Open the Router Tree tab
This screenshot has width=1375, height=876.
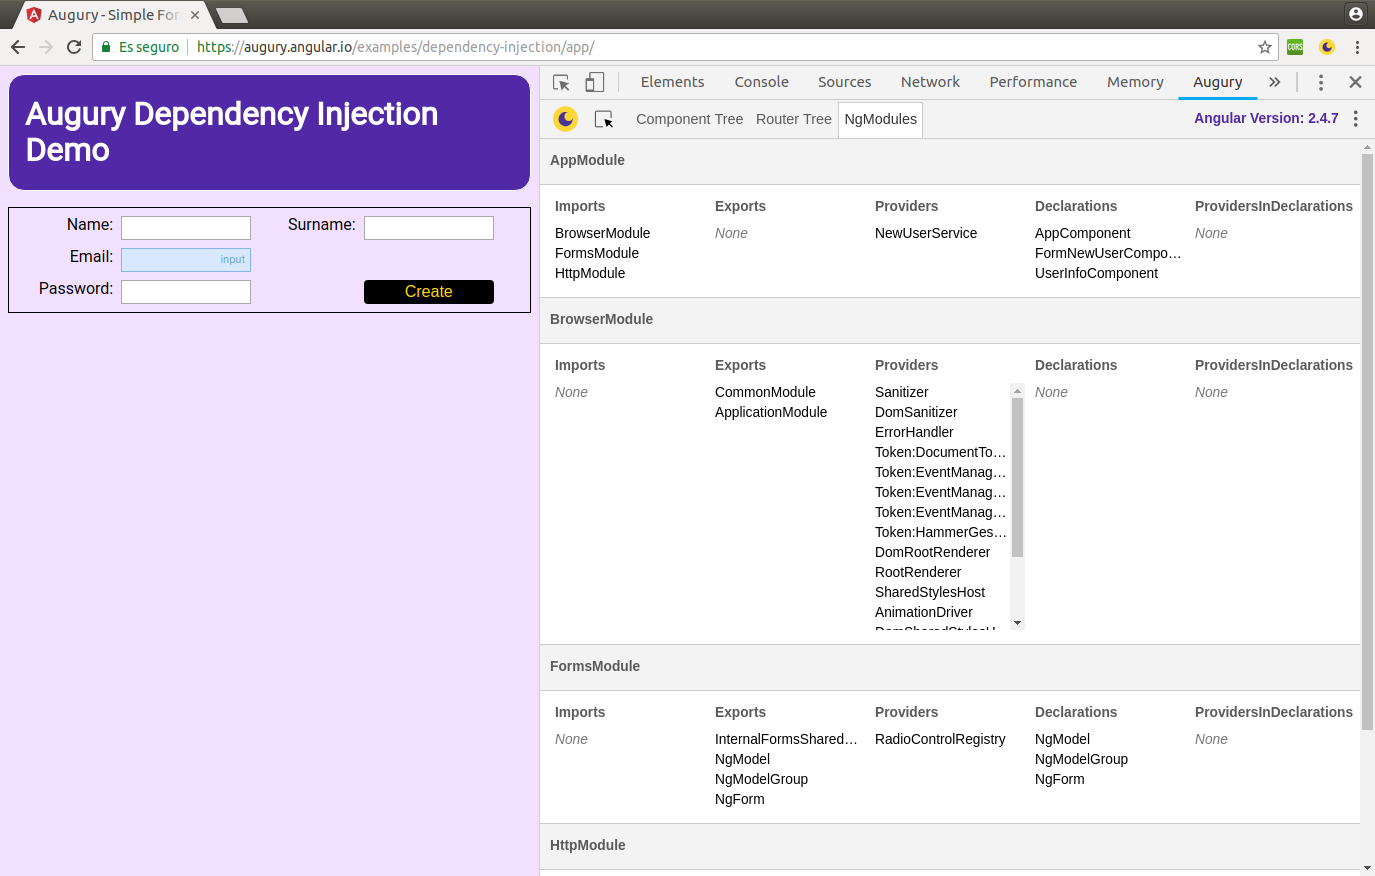(793, 119)
